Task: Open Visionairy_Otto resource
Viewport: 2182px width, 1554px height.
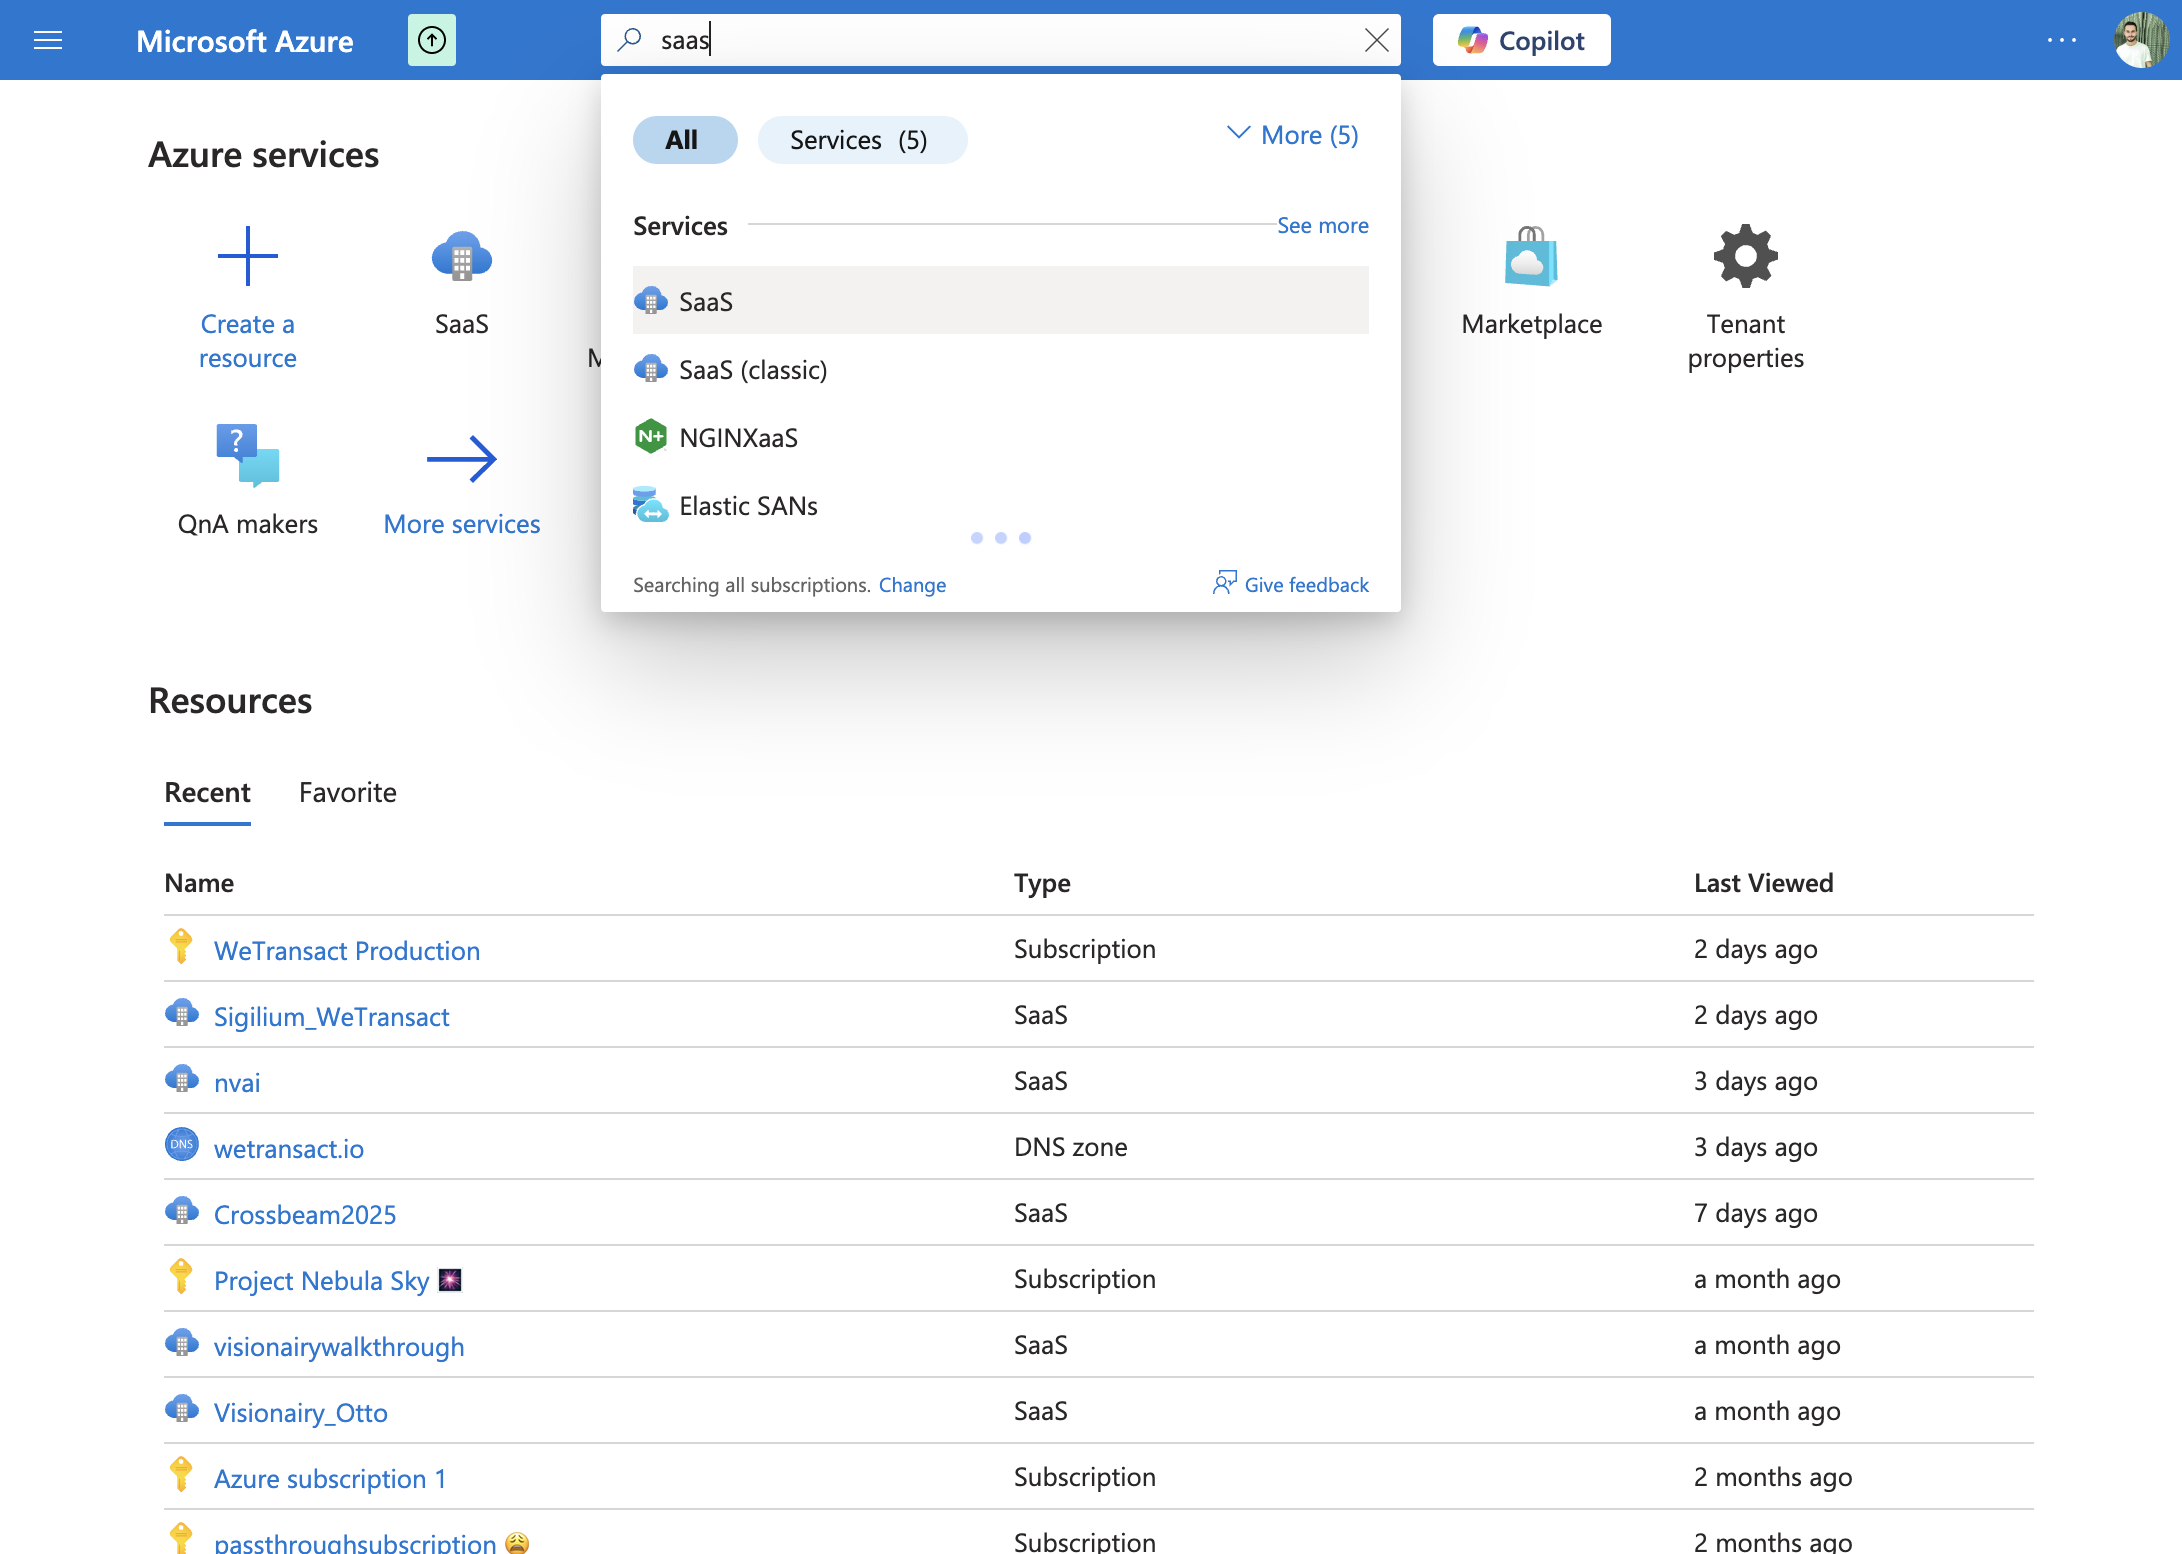Action: [301, 1412]
